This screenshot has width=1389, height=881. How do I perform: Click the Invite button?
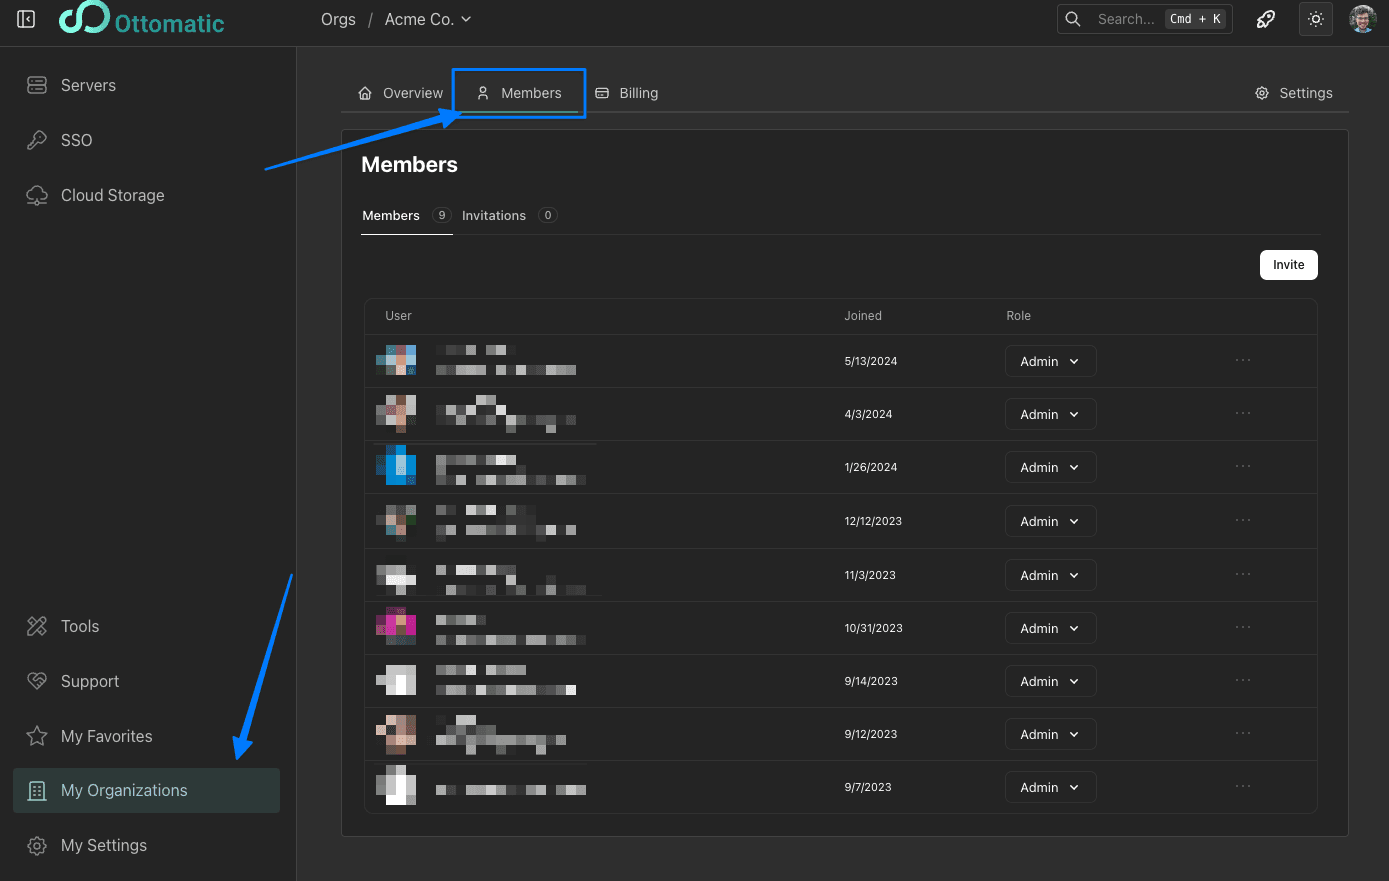[x=1288, y=265]
